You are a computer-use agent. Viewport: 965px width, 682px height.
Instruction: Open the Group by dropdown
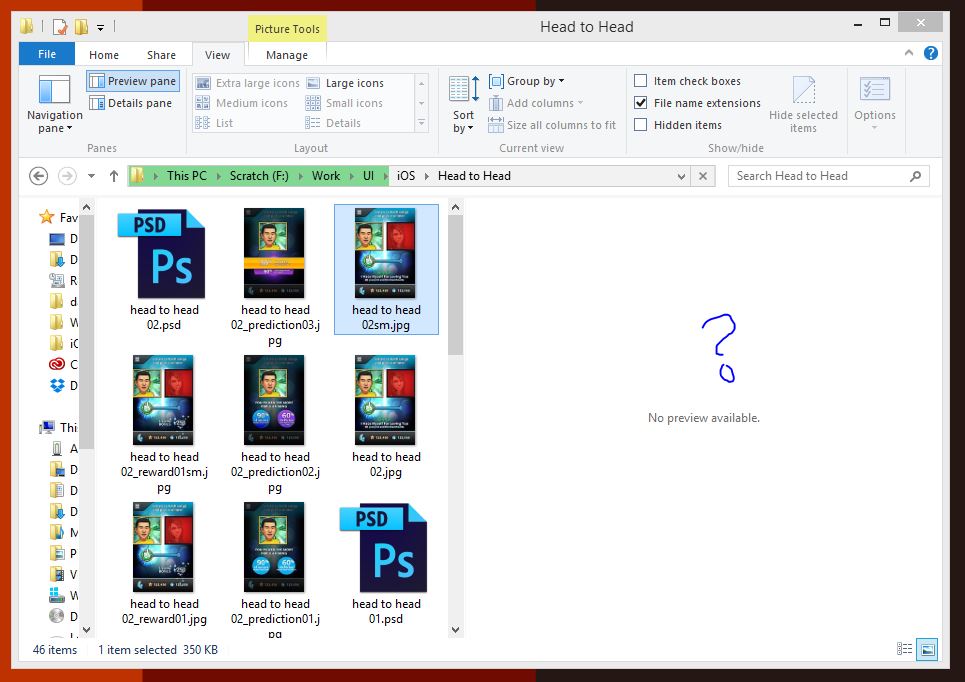tap(527, 81)
